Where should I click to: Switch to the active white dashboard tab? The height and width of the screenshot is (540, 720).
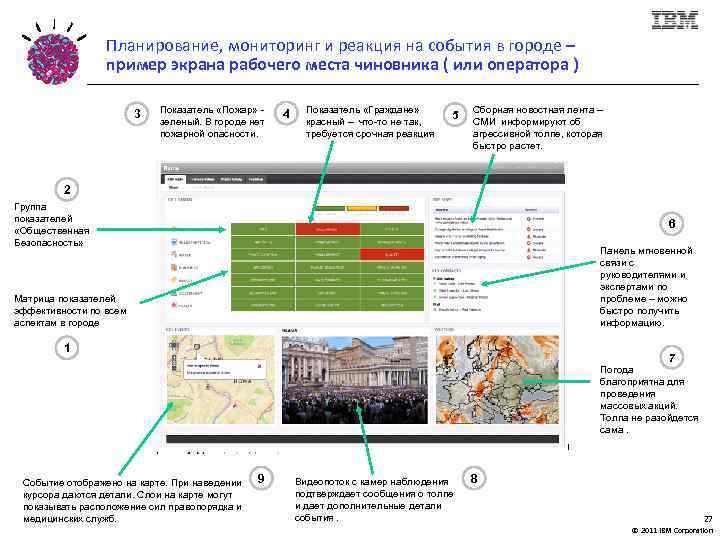(175, 180)
